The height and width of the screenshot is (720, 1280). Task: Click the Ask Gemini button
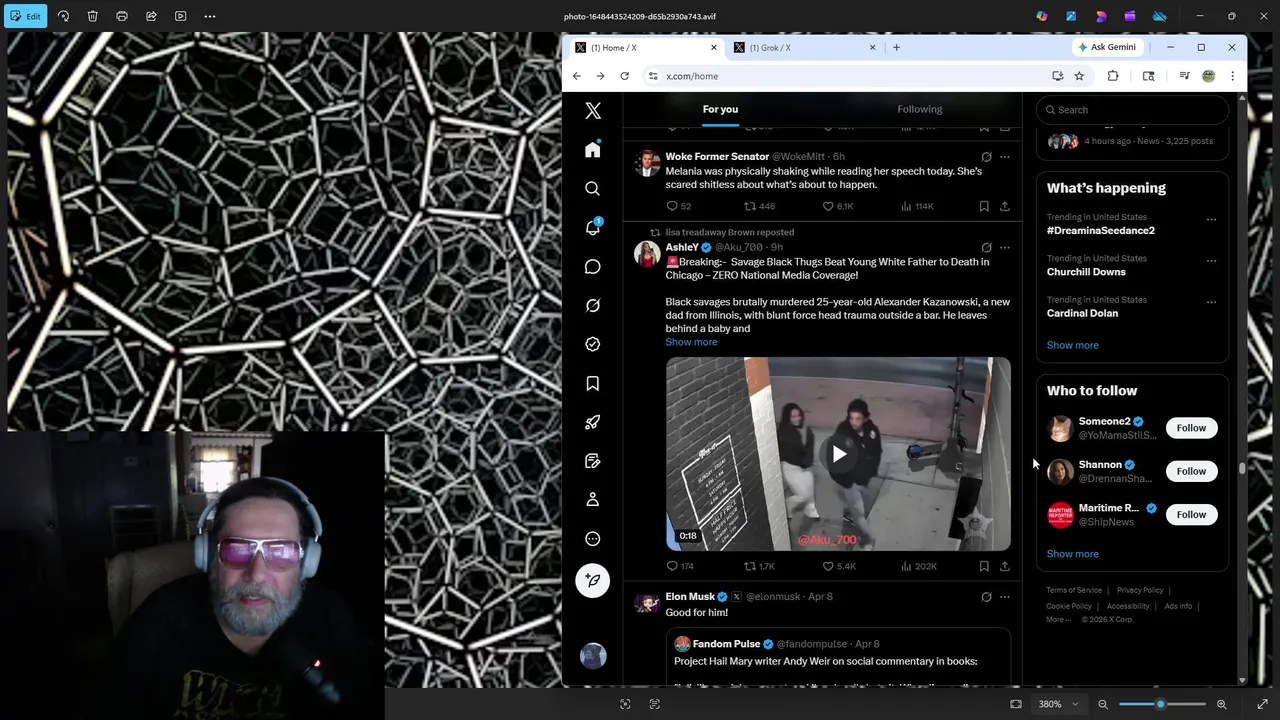1107,47
